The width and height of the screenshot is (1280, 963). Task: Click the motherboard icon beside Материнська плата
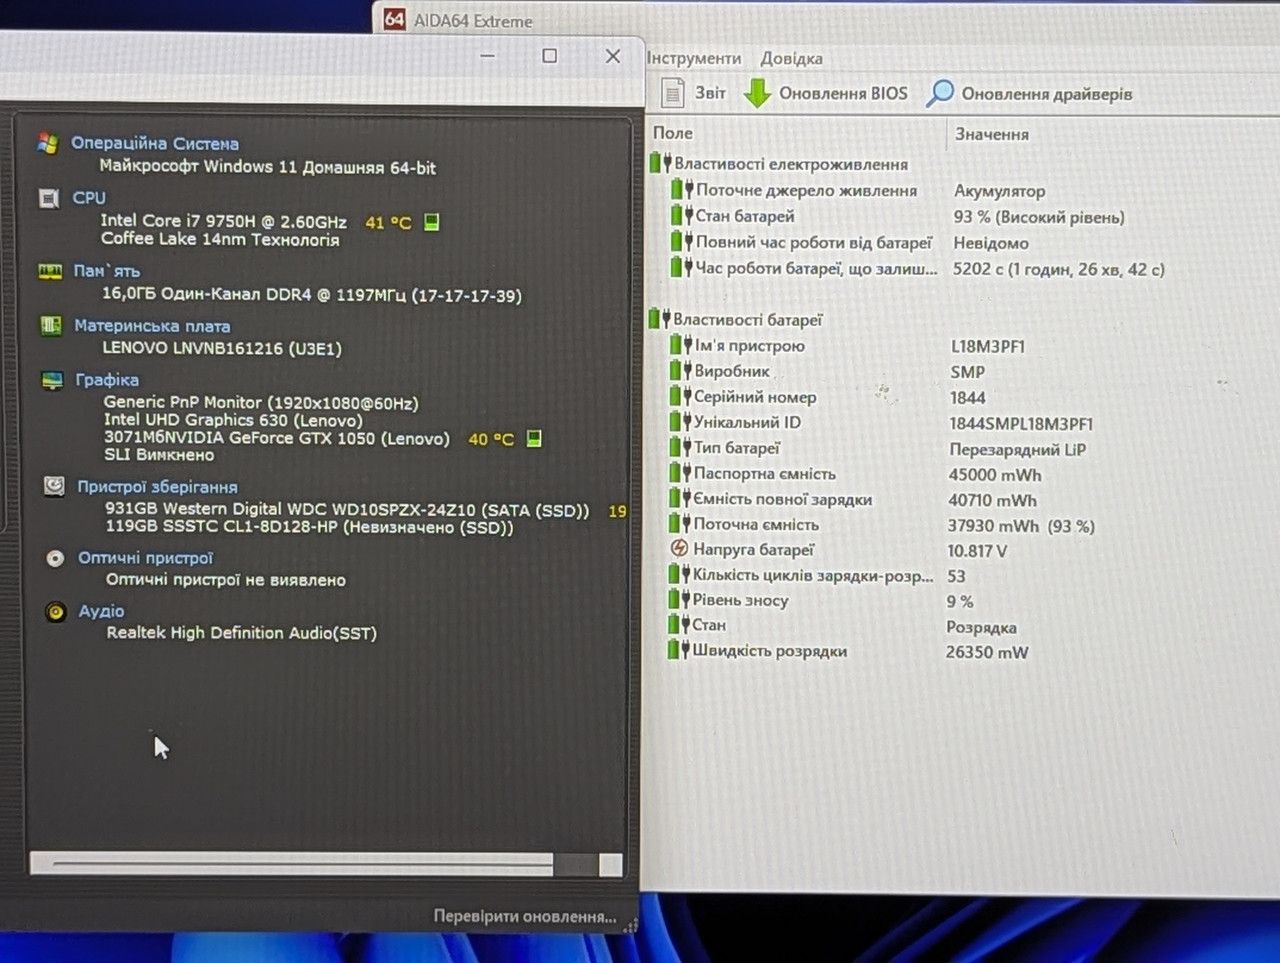tap(51, 325)
